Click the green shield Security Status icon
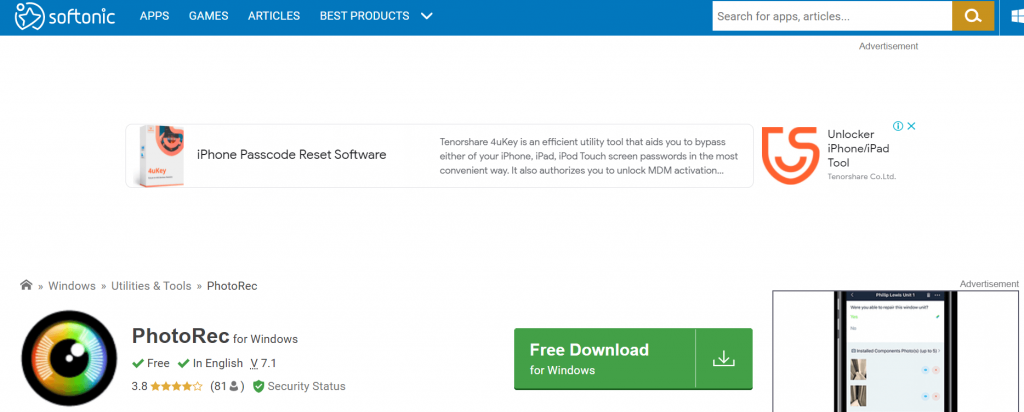Viewport: 1024px width, 412px height. 259,387
